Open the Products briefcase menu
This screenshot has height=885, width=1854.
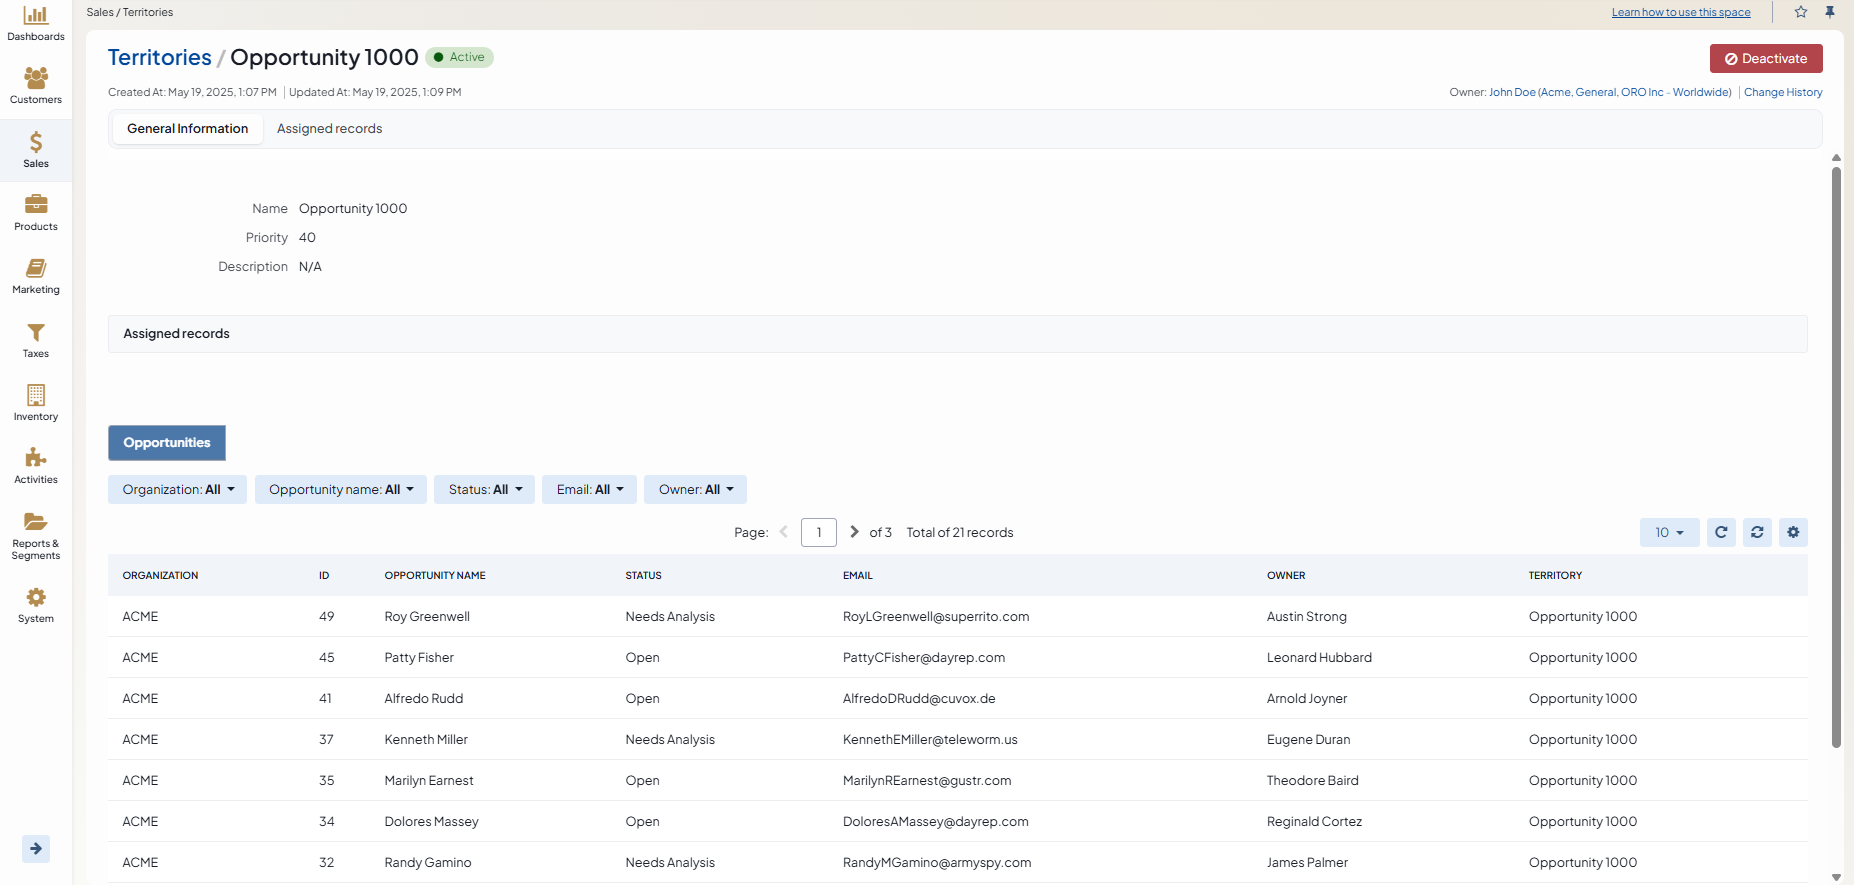tap(36, 213)
